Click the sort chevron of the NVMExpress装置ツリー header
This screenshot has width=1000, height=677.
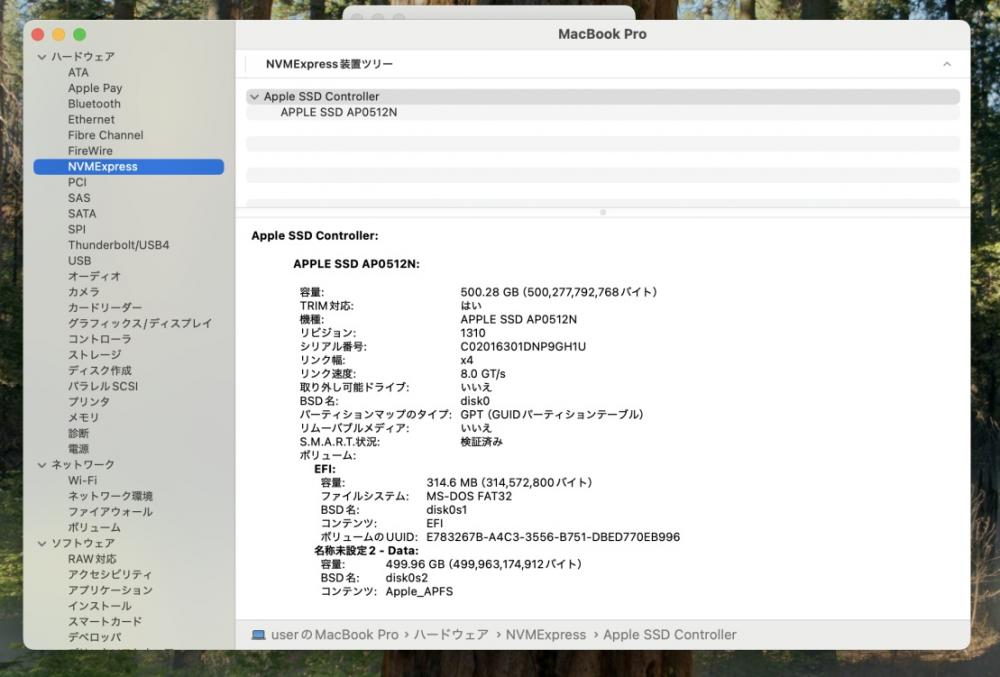pyautogui.click(x=947, y=64)
